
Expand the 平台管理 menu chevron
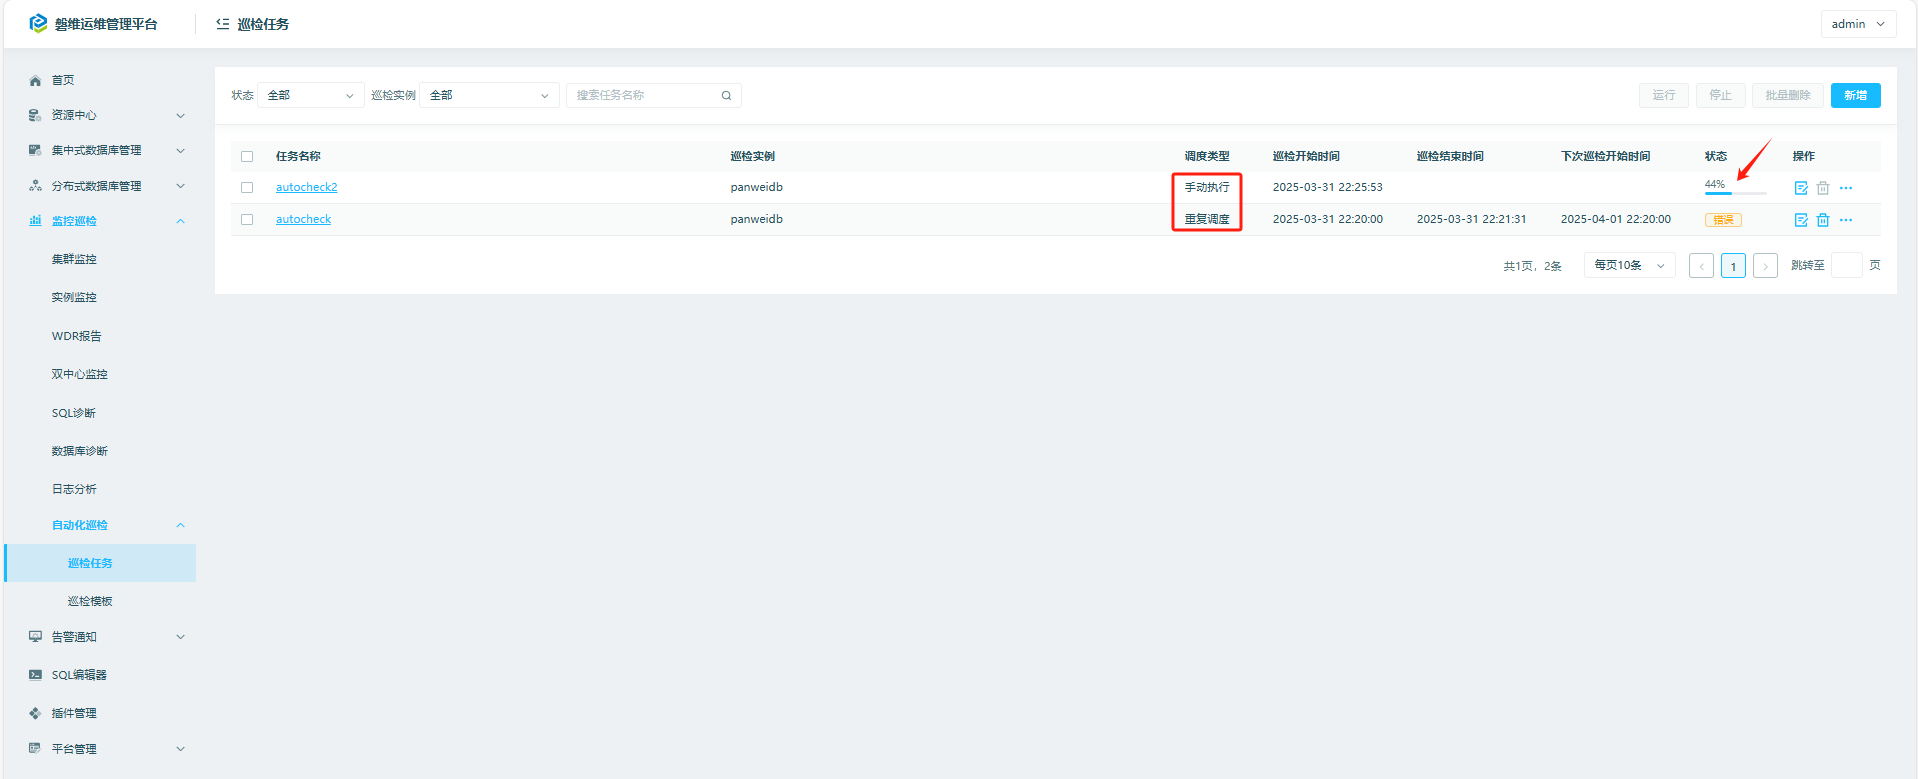pos(181,749)
